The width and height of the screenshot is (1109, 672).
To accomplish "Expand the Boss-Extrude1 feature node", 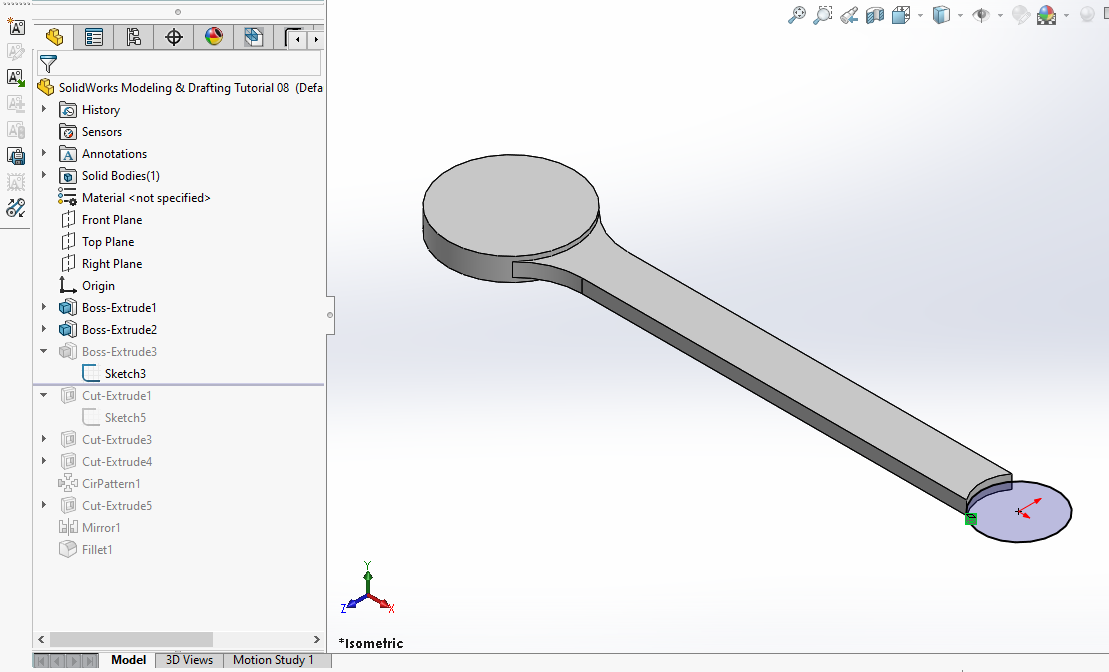I will coord(43,308).
